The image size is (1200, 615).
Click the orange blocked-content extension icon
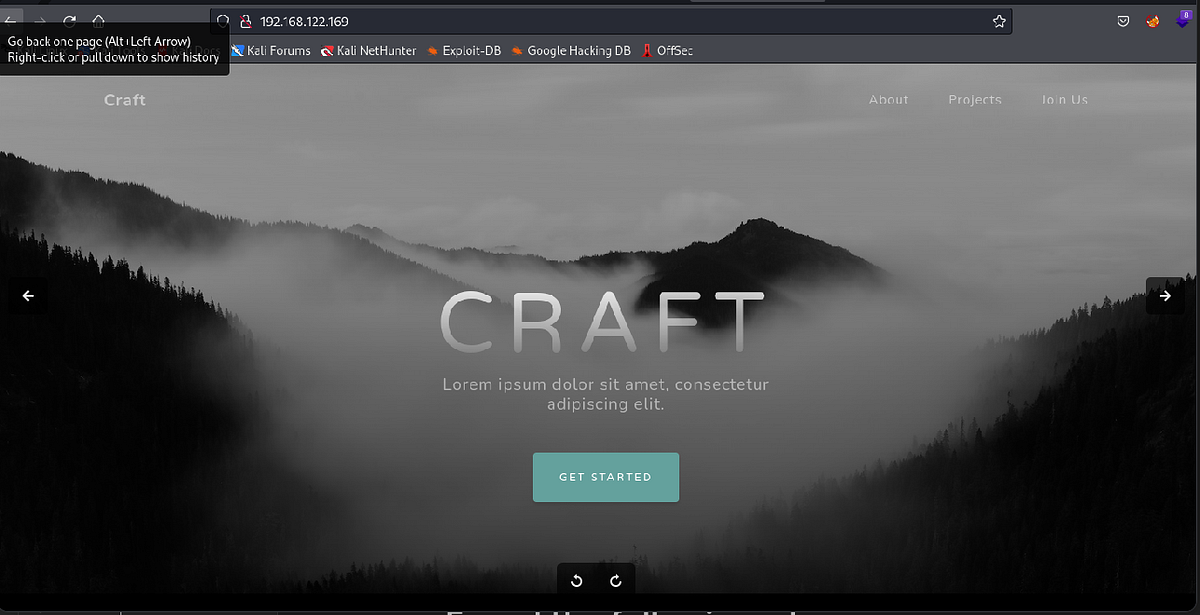[x=1152, y=20]
